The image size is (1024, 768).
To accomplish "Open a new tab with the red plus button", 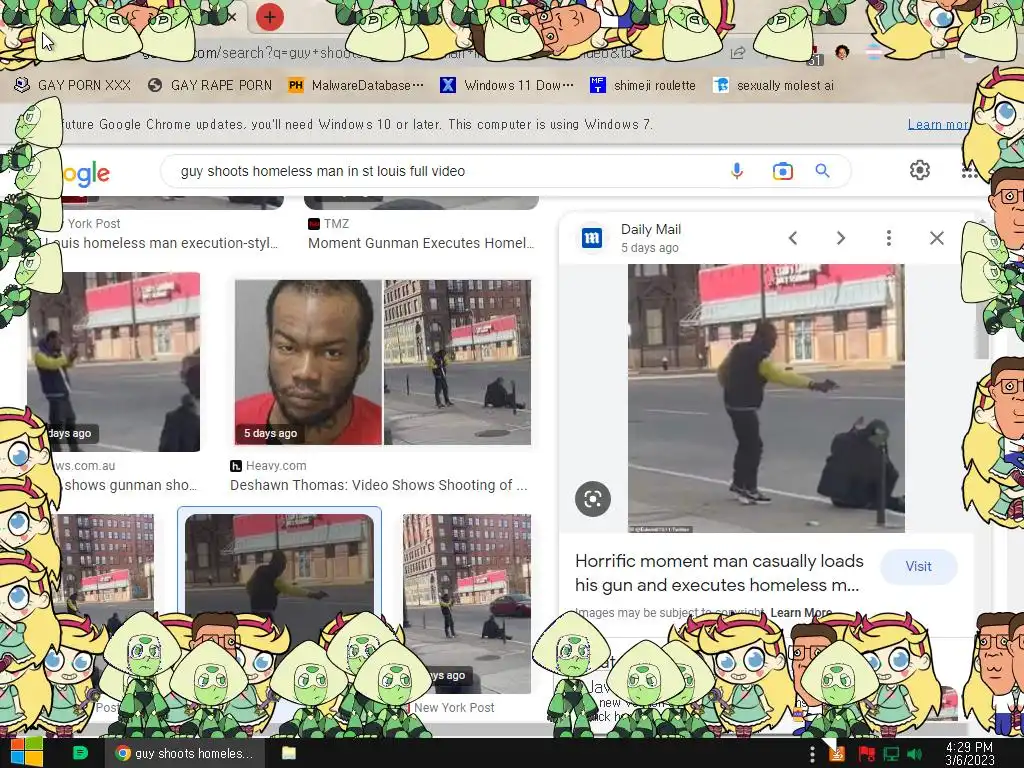I will coord(269,18).
